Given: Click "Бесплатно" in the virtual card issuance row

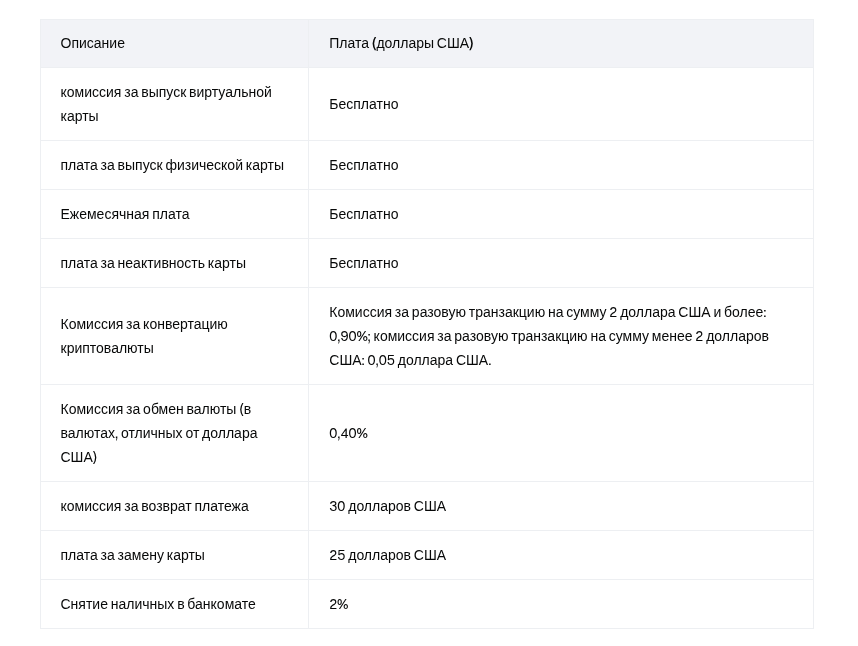Looking at the screenshot, I should click(x=364, y=104).
